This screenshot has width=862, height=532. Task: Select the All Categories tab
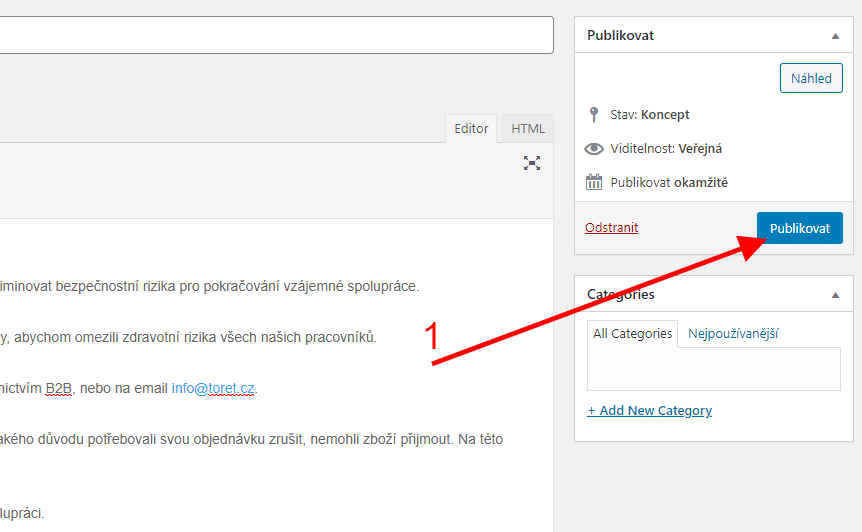pos(632,334)
